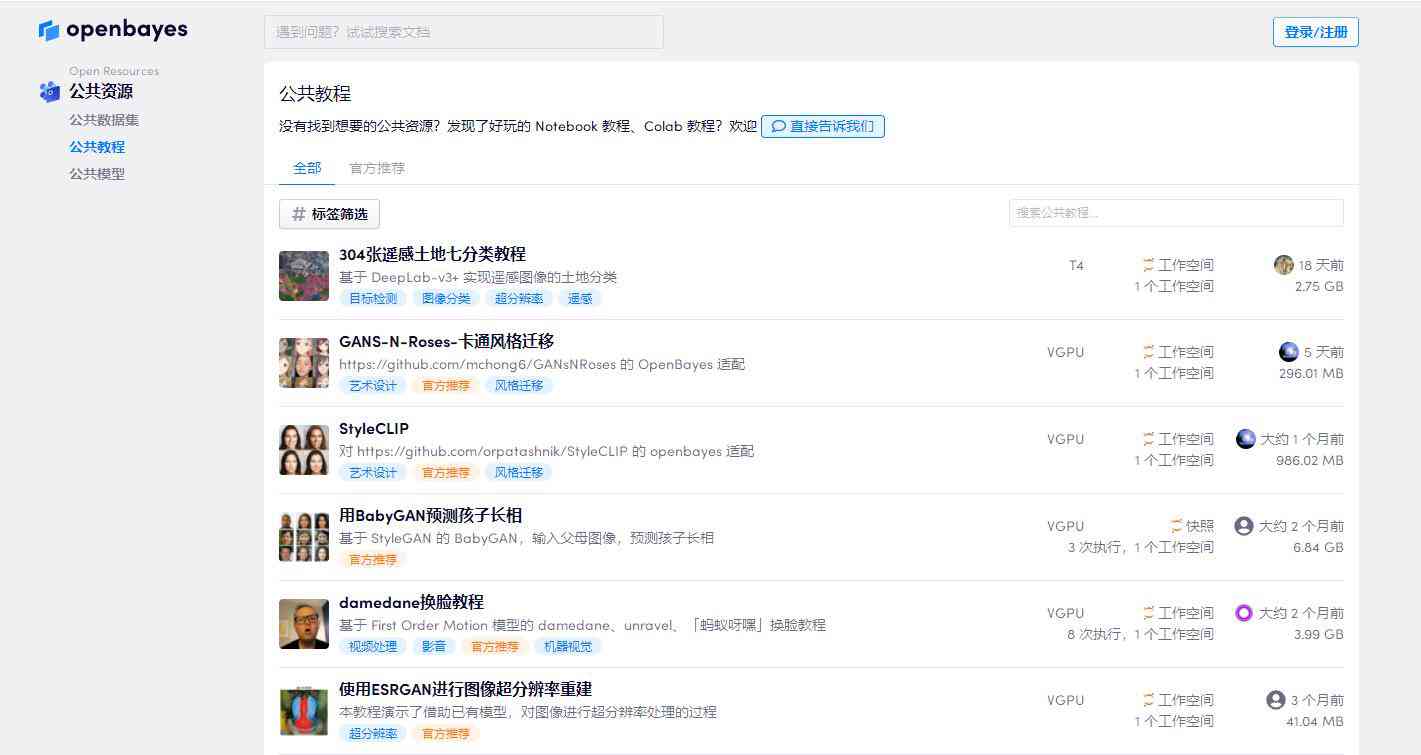The image size is (1421, 755).
Task: Open damedane换脸教程 tutorial title
Action: pos(411,602)
